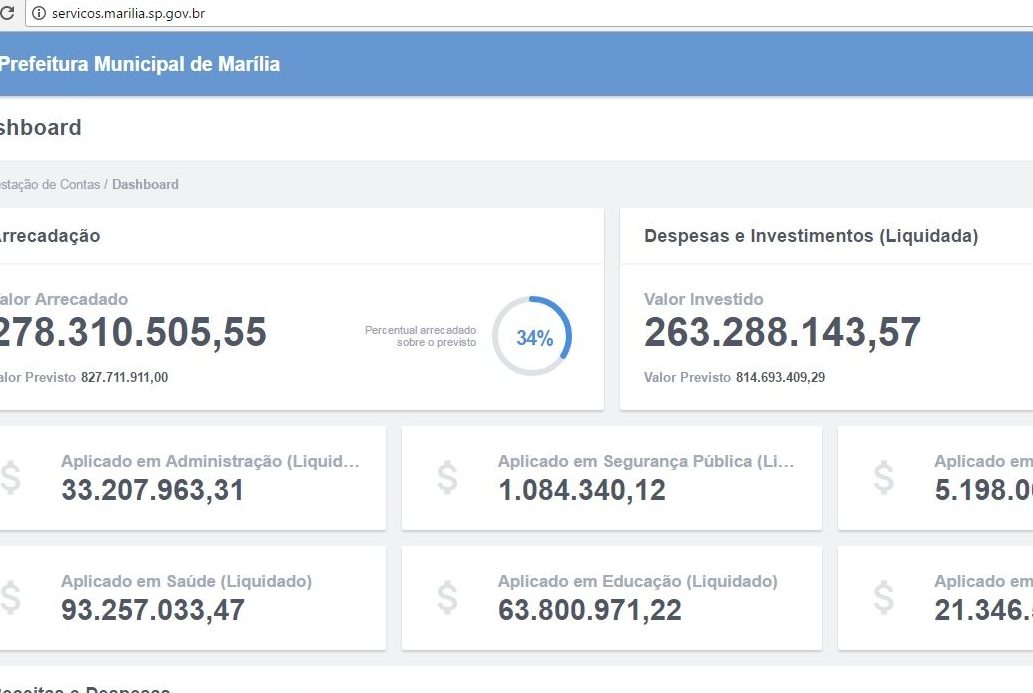
Task: Click the 34% circular progress indicator
Action: [533, 337]
